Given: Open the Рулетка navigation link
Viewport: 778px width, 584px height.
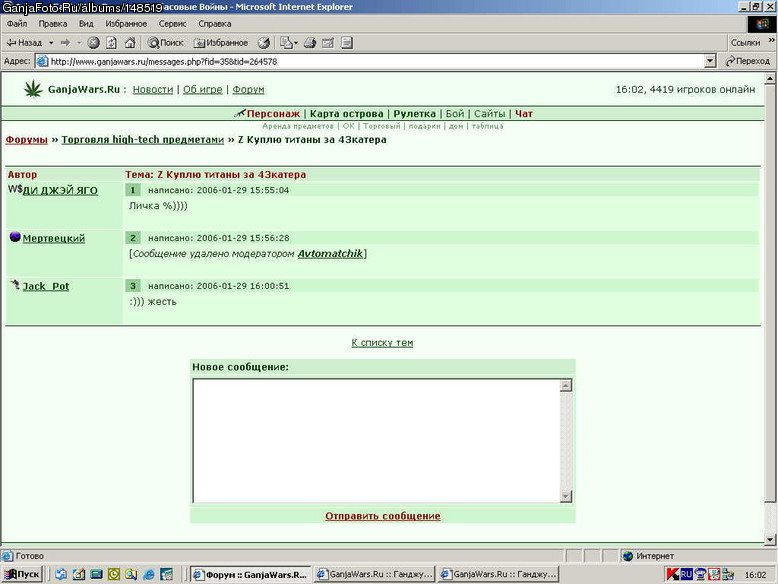Looking at the screenshot, I should [x=414, y=114].
